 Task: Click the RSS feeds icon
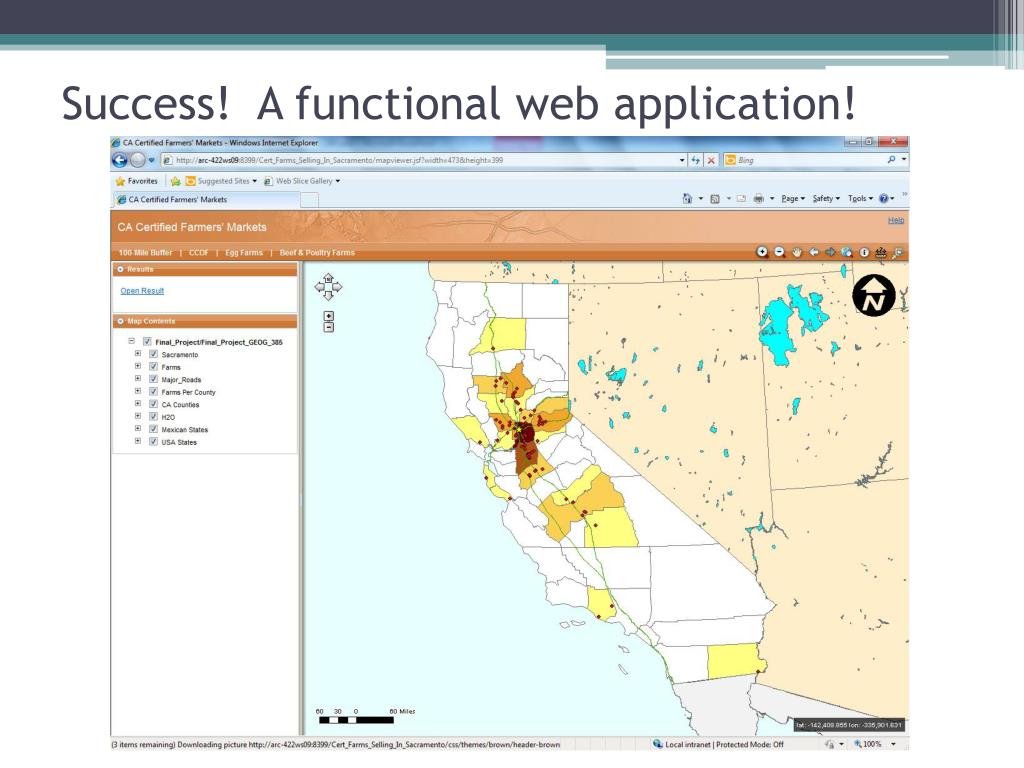pos(714,199)
